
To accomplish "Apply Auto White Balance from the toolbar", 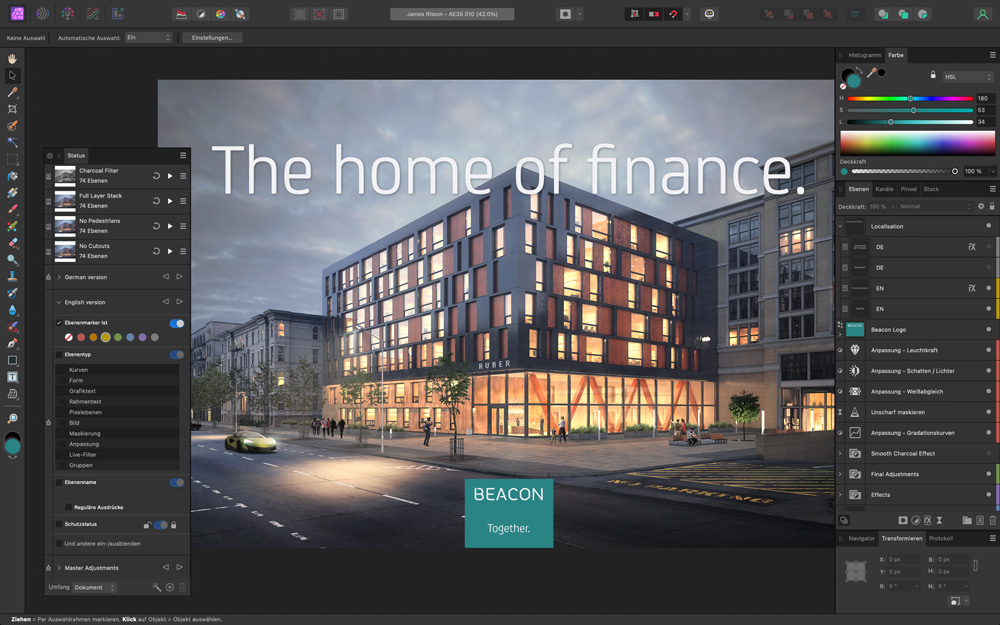I will pyautogui.click(x=240, y=14).
